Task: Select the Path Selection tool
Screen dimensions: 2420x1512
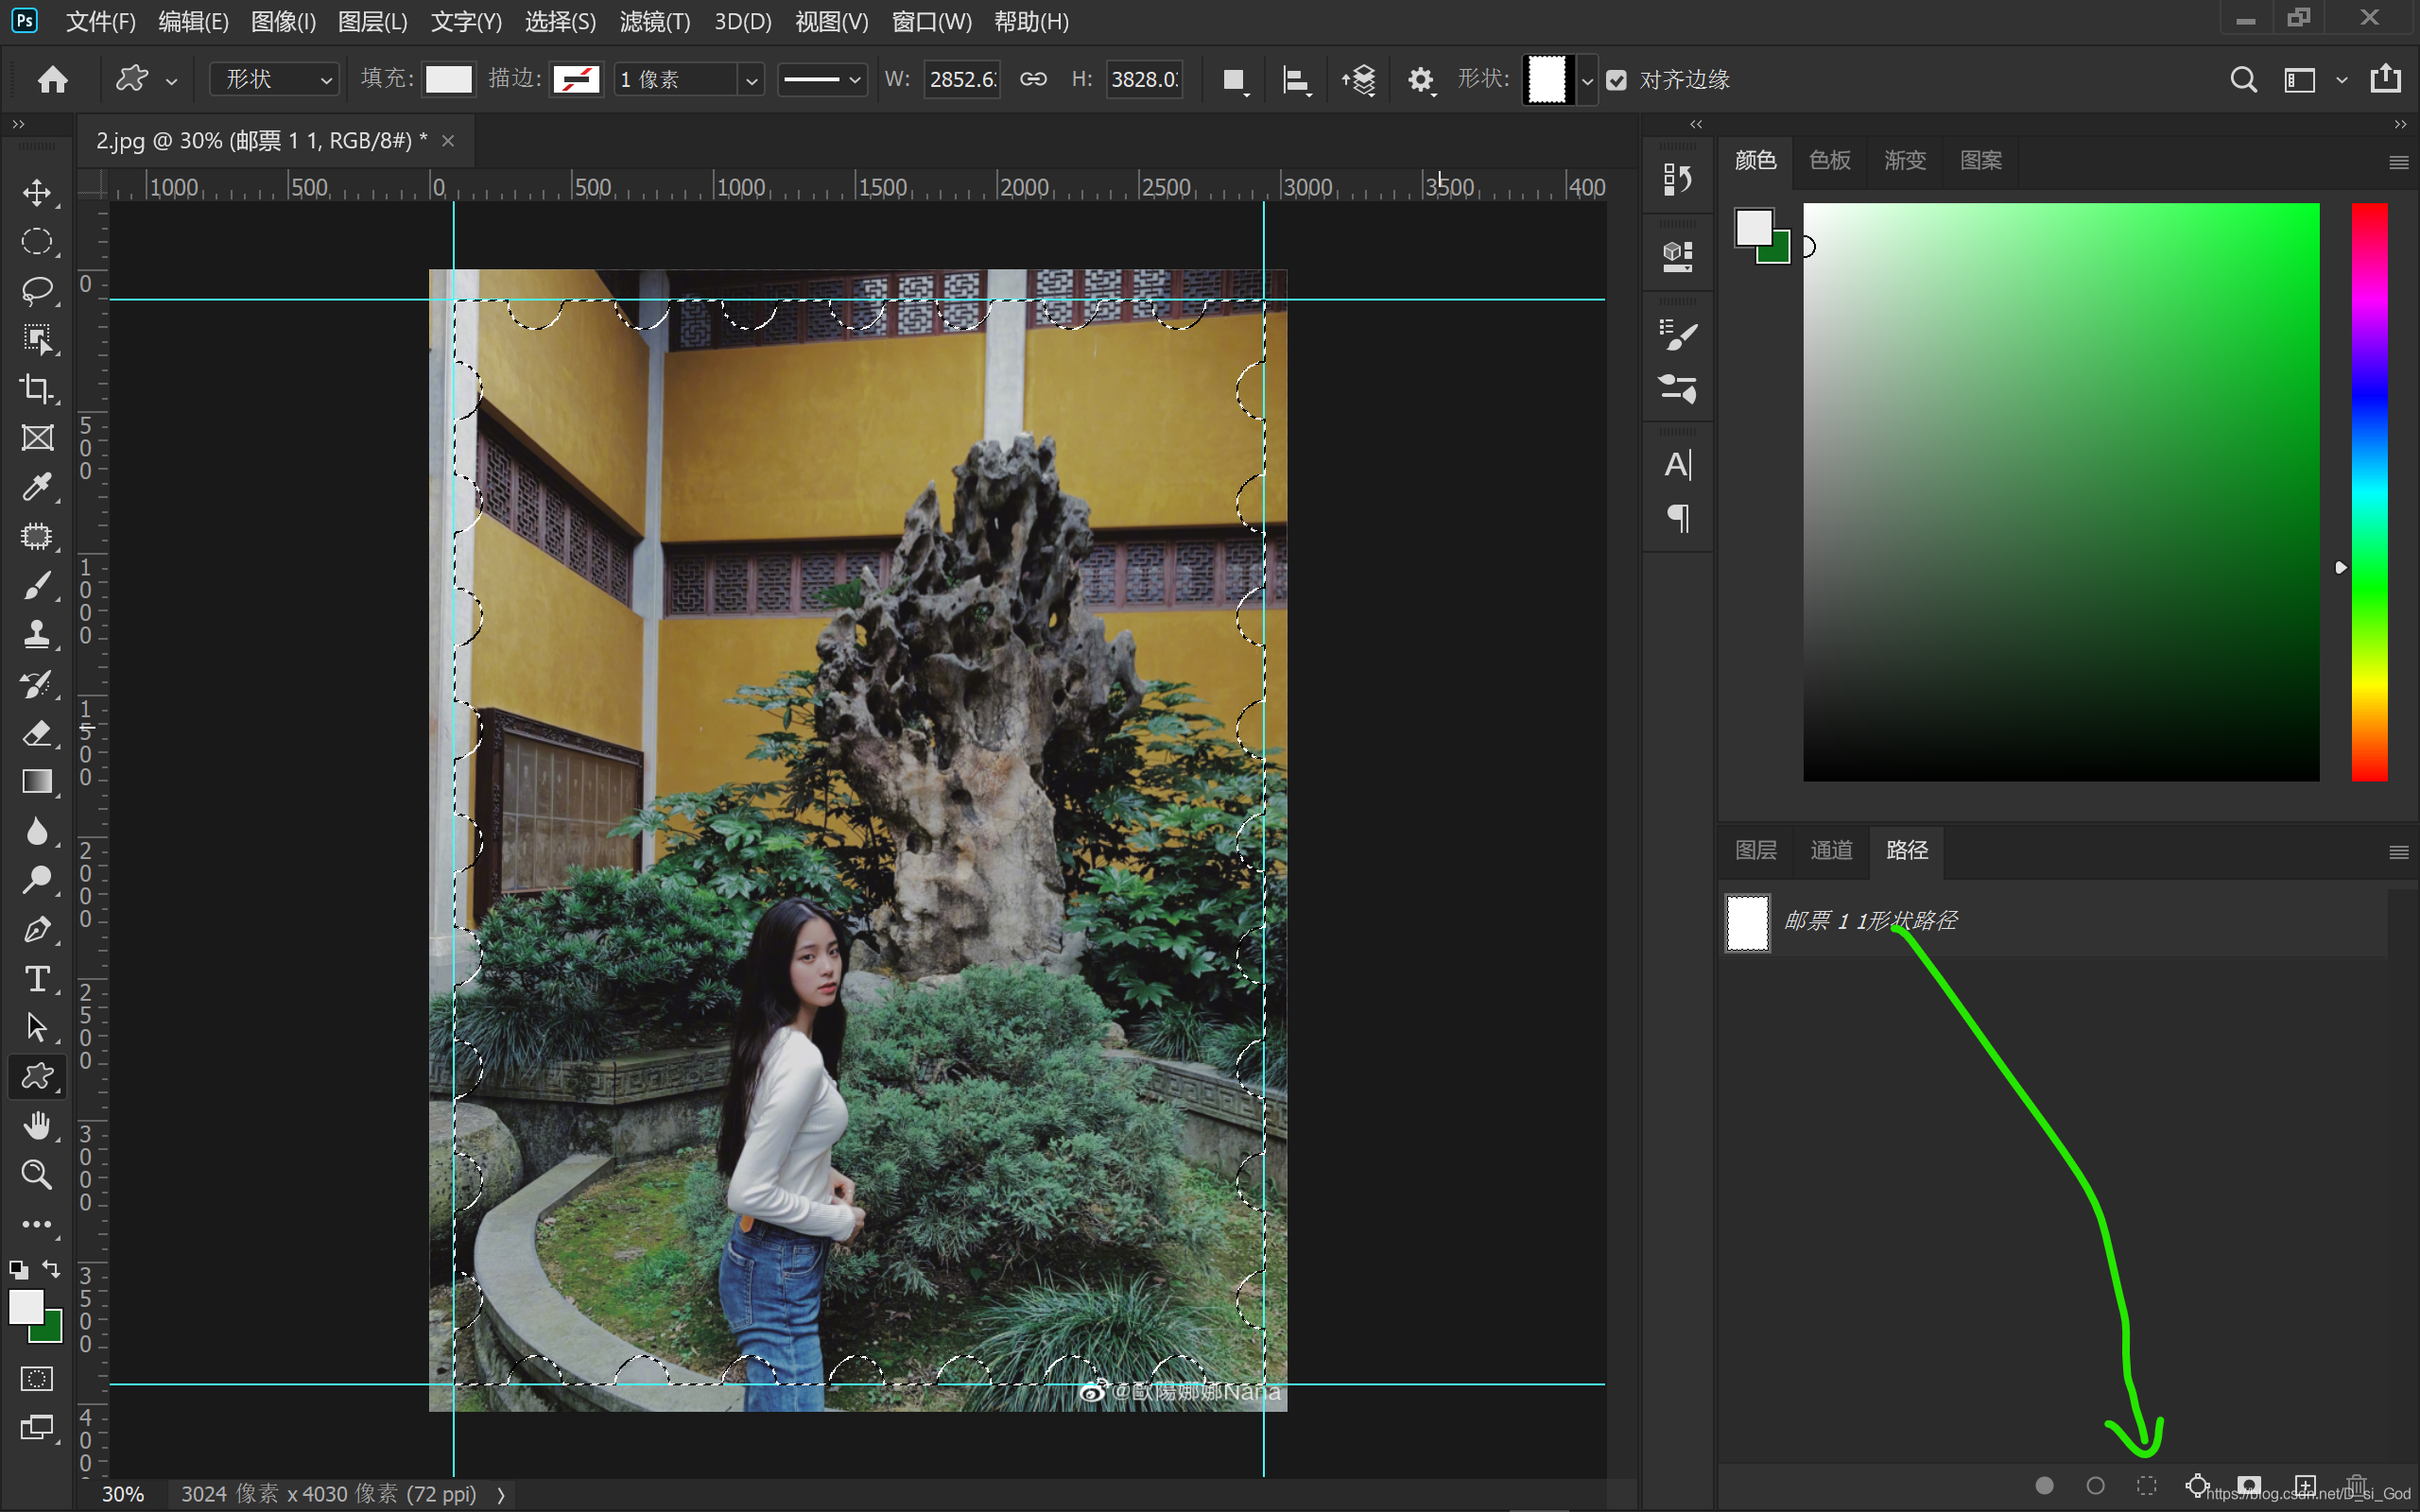Action: (x=37, y=1027)
